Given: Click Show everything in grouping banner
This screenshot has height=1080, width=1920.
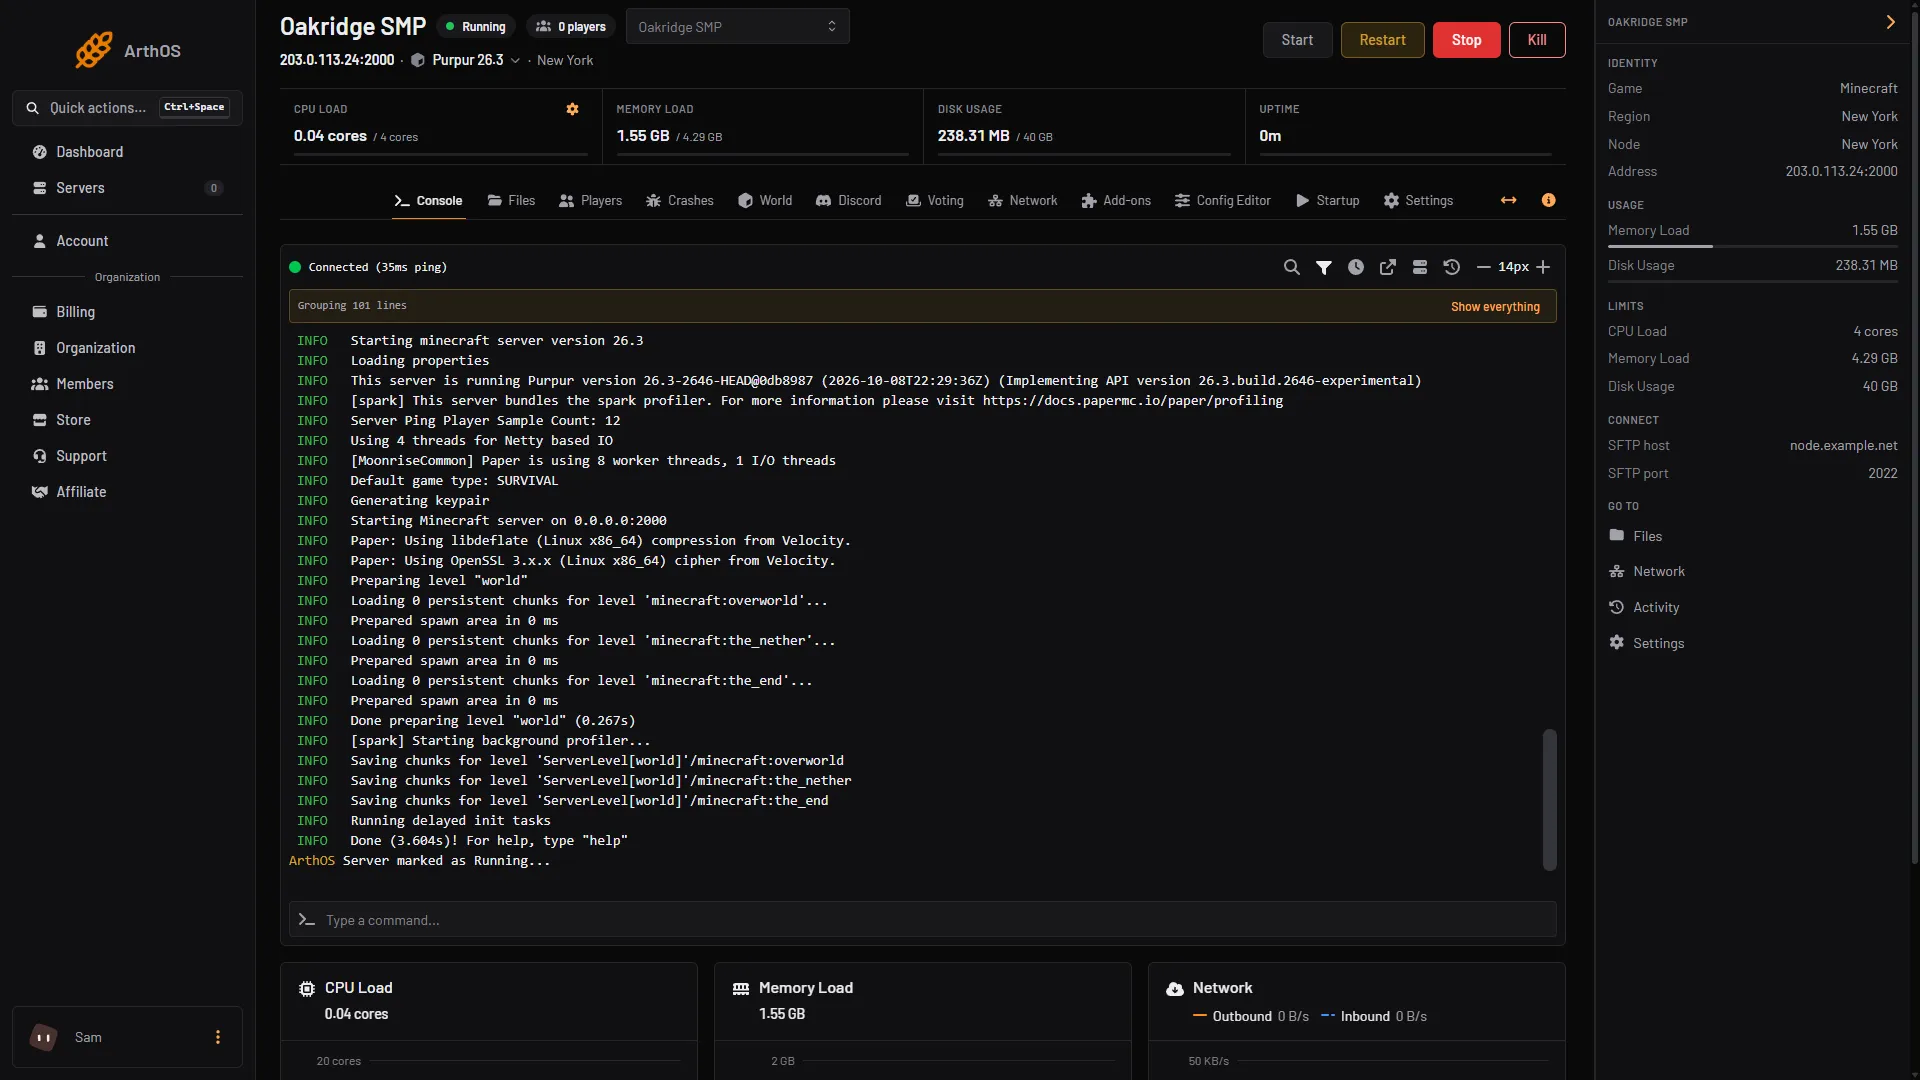Looking at the screenshot, I should click(x=1495, y=306).
